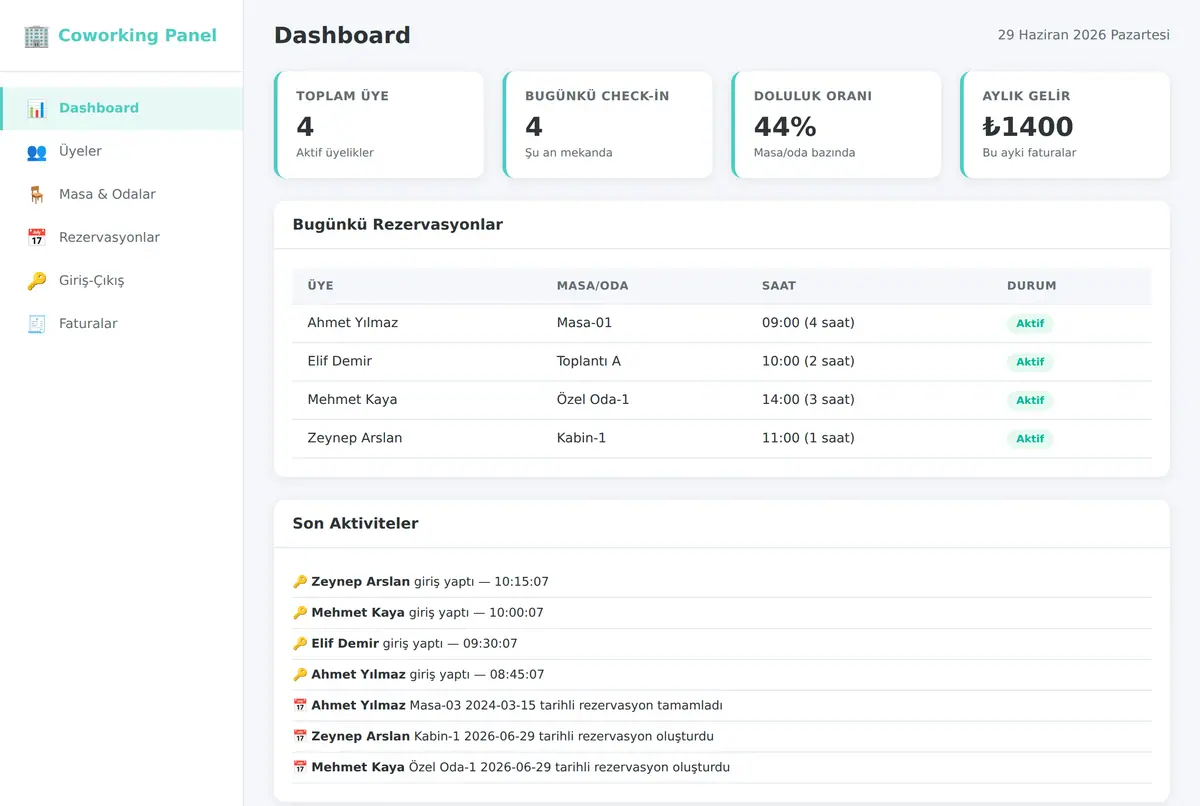Click the SAAT column header
1200x806 pixels.
point(779,286)
